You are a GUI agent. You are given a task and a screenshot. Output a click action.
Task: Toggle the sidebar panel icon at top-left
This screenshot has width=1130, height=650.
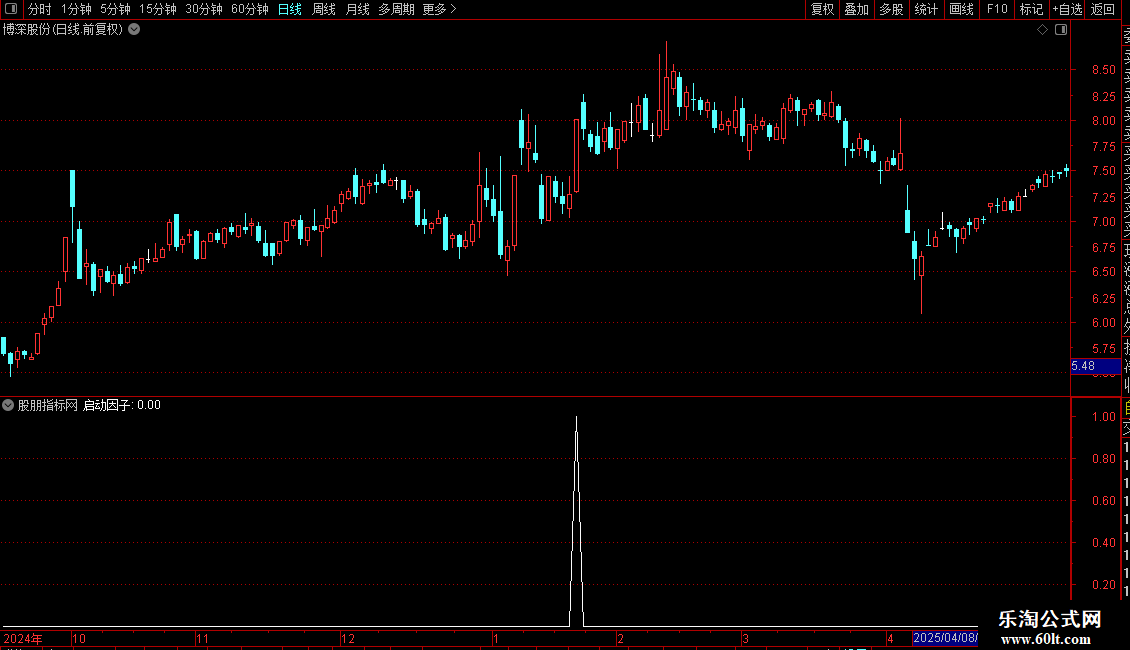(11, 9)
